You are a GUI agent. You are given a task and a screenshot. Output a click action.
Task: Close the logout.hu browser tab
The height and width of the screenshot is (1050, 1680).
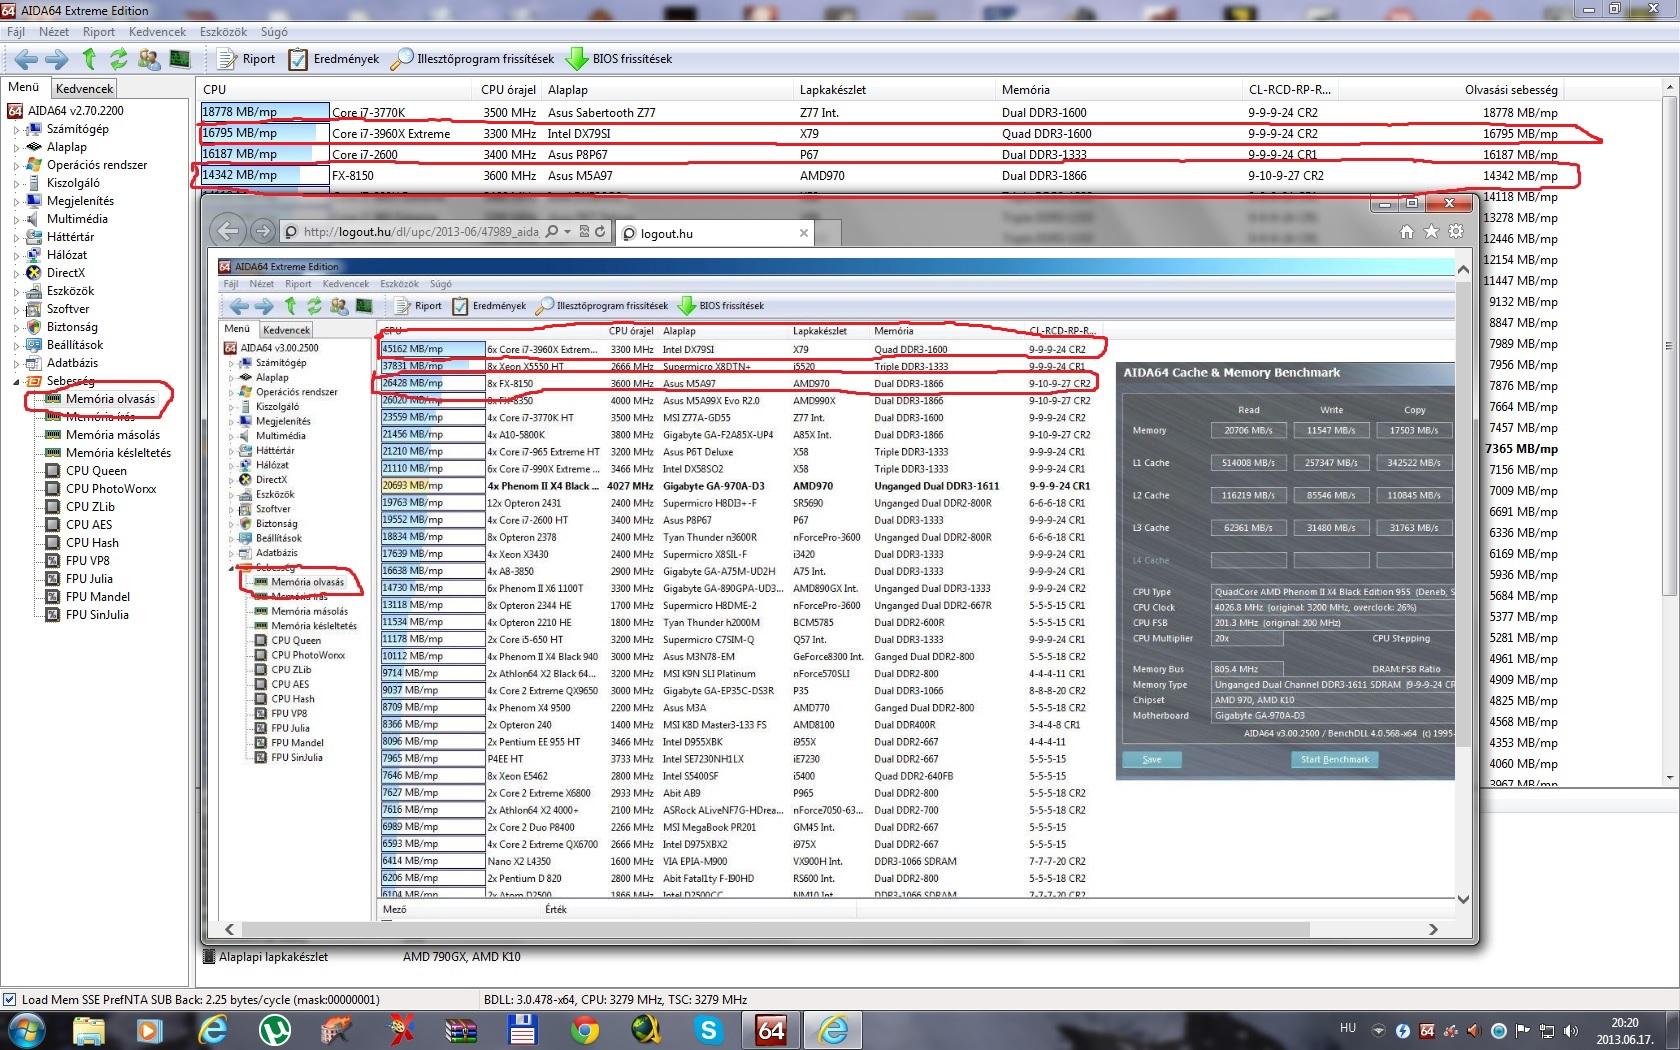(x=804, y=233)
